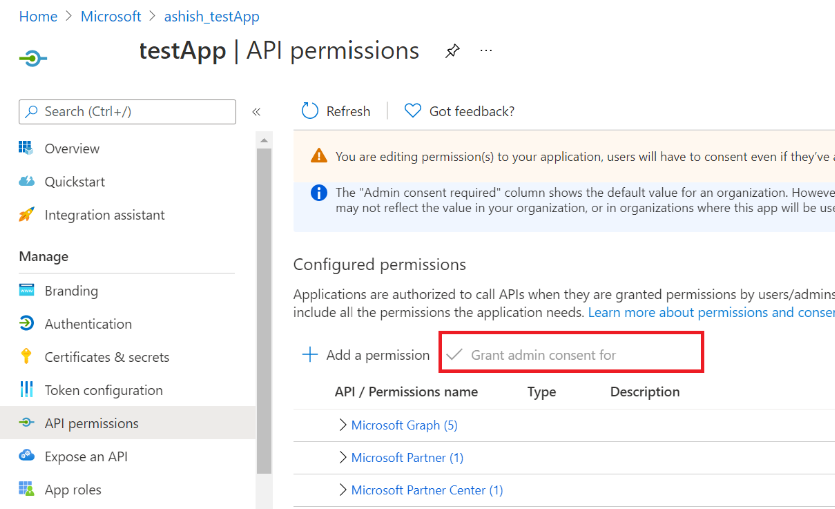Viewport: 835px width, 509px height.
Task: Sort by API / Permissions name column header
Action: (406, 391)
